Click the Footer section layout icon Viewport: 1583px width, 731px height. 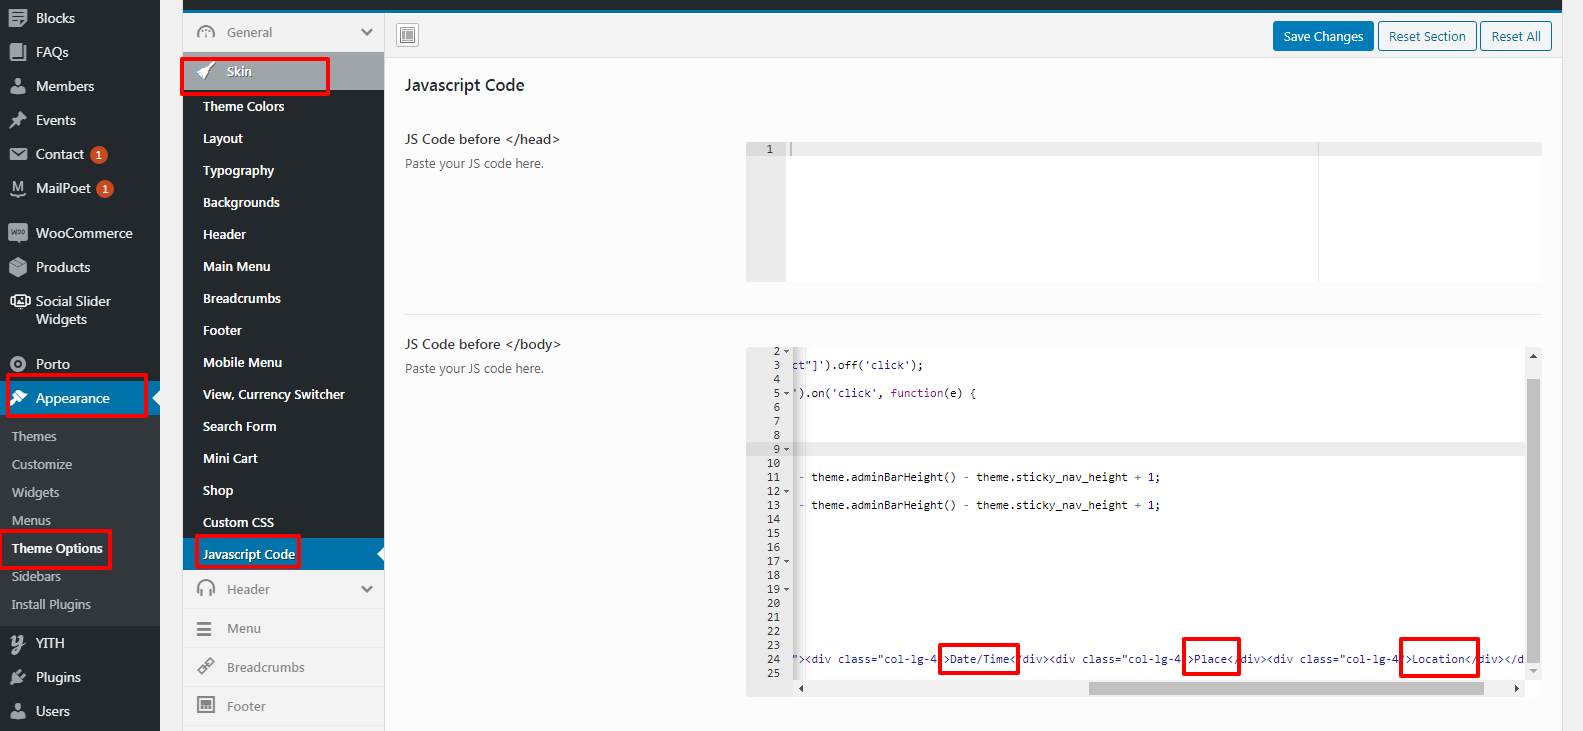tap(206, 705)
